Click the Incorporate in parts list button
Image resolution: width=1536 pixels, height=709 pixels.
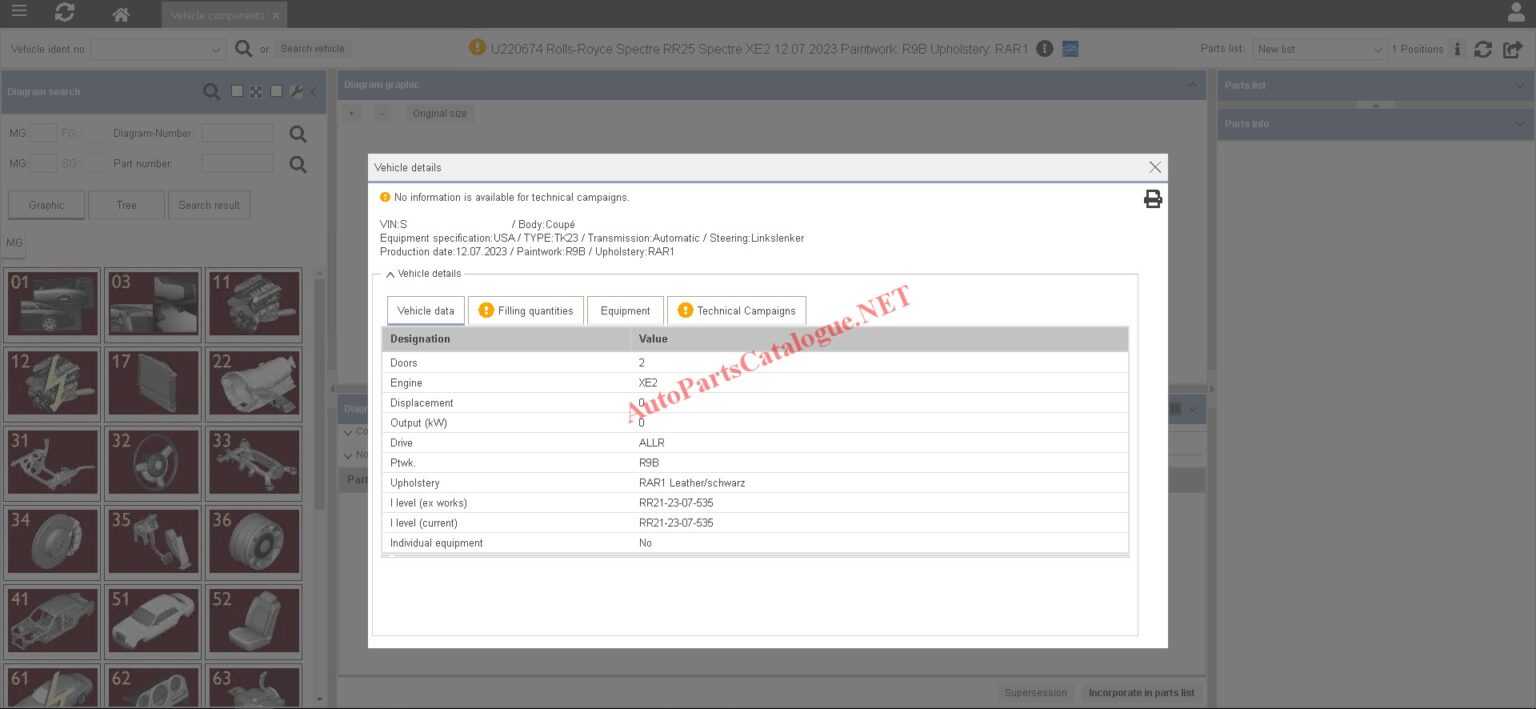(1141, 692)
